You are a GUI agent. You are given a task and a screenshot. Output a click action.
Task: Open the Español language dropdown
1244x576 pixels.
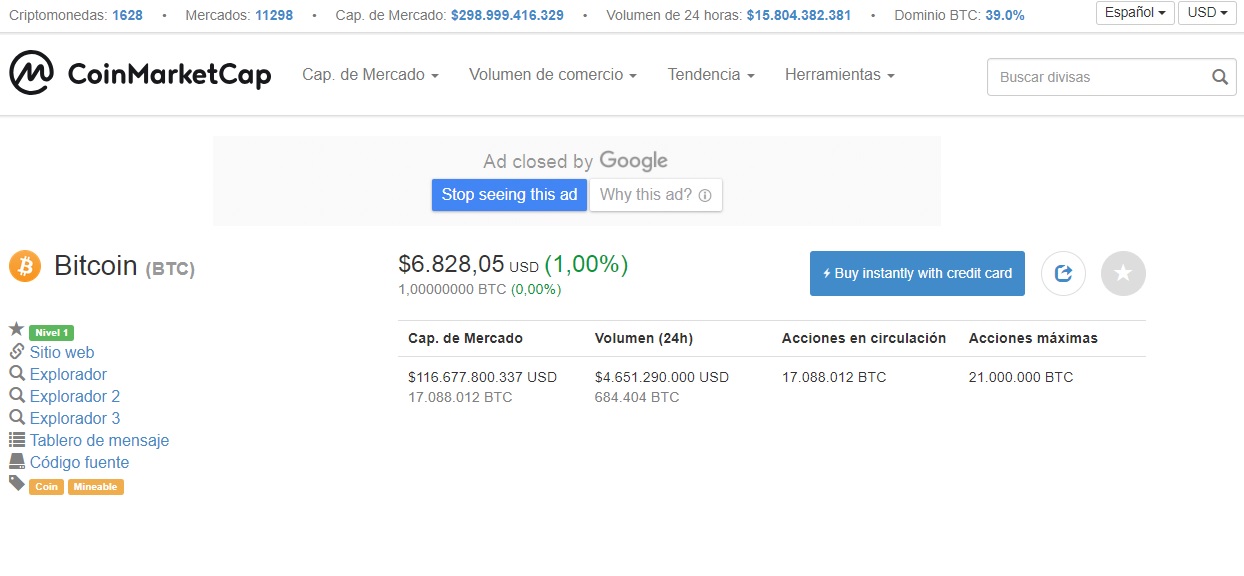tap(1135, 13)
